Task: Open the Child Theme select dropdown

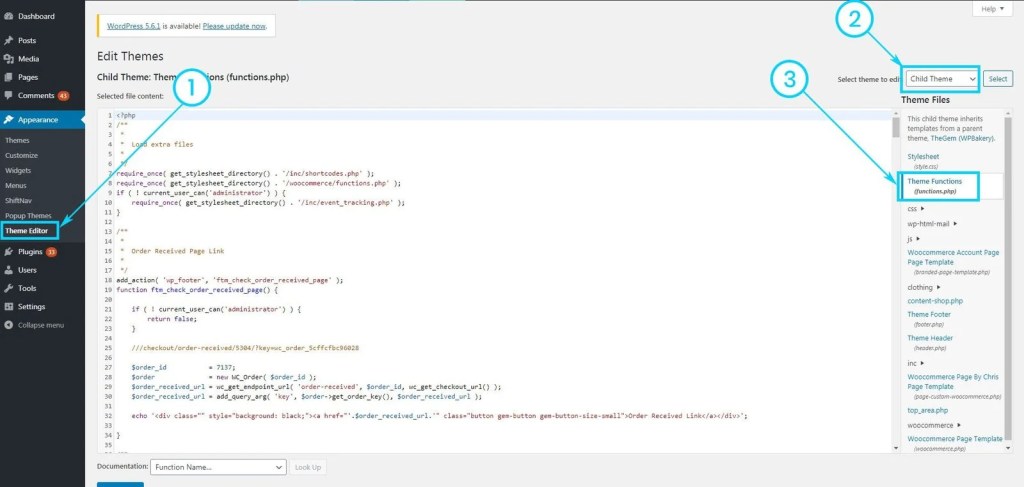Action: [942, 79]
